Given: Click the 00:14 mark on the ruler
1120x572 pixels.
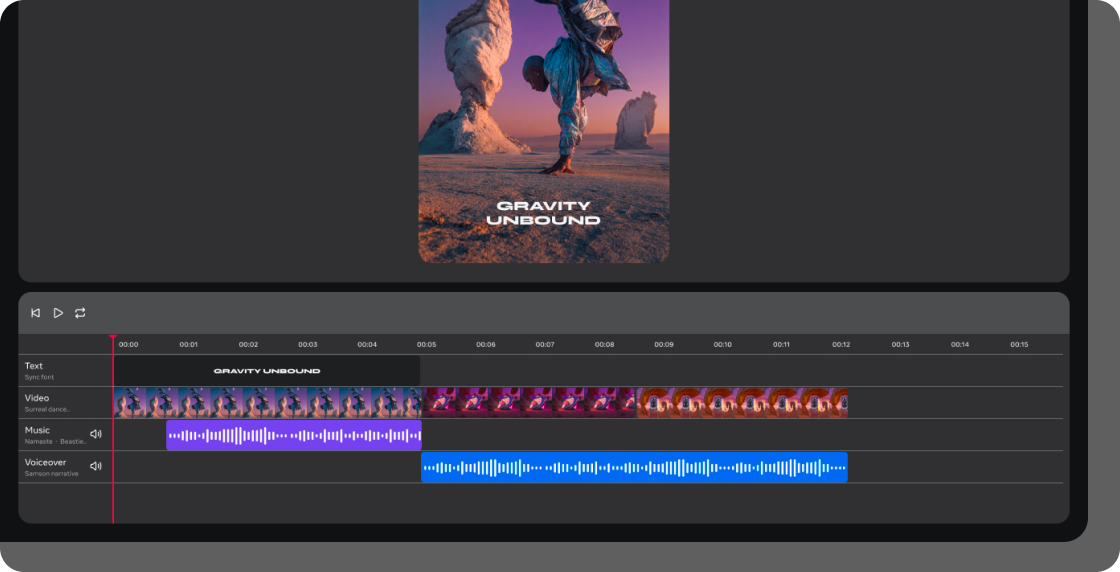Looking at the screenshot, I should (x=960, y=344).
